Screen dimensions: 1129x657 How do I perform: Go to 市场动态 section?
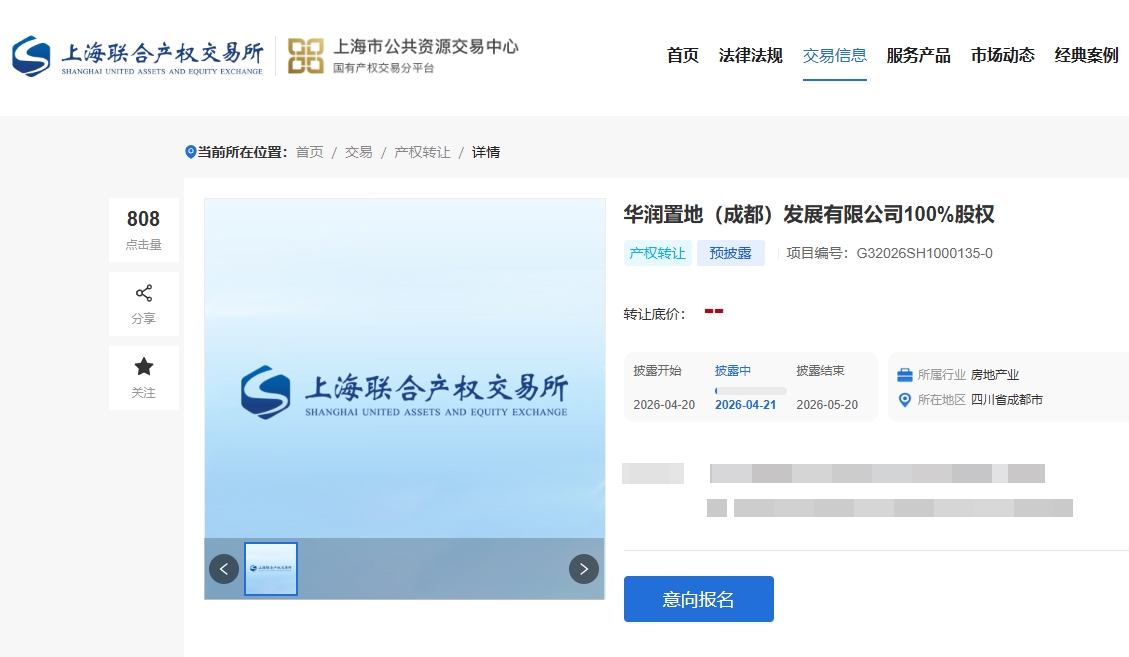[x=1003, y=56]
